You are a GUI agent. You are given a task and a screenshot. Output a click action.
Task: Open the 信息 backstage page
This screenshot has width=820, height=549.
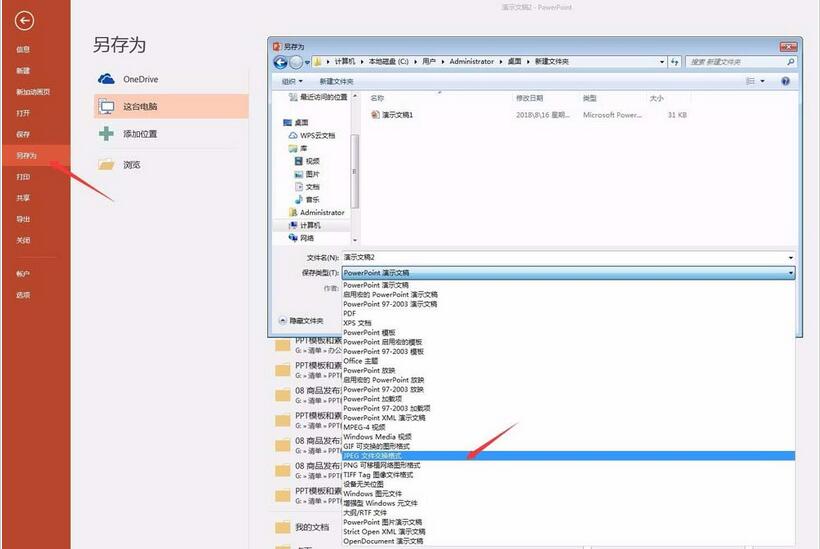(23, 49)
